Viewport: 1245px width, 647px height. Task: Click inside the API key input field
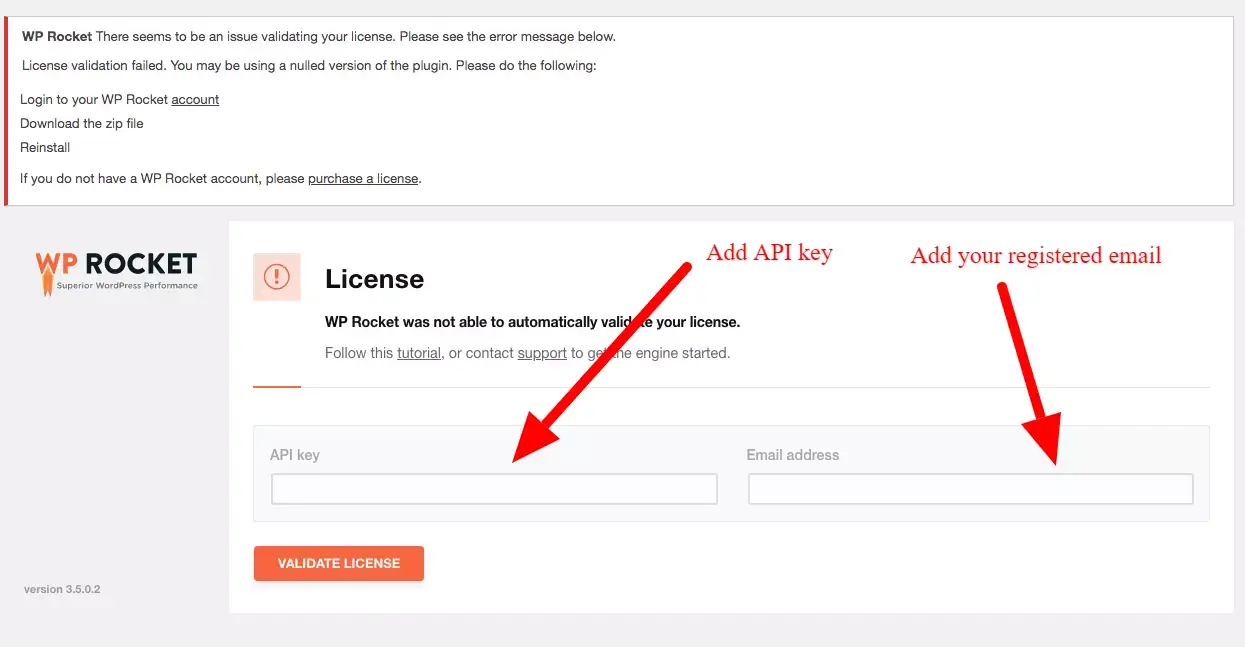tap(493, 488)
